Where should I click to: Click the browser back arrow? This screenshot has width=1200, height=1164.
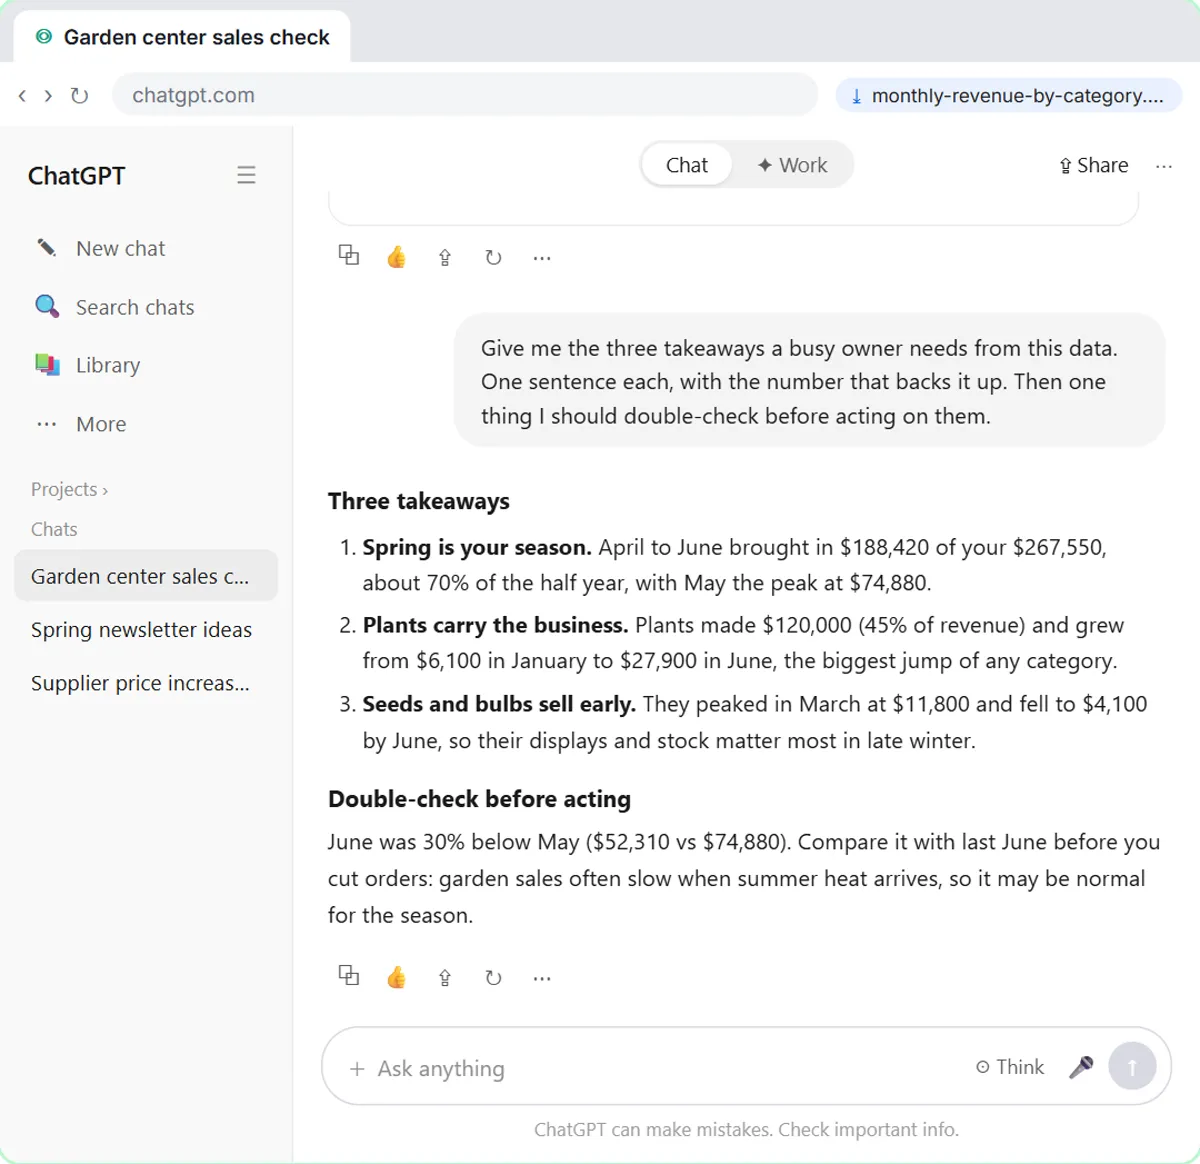click(x=22, y=96)
